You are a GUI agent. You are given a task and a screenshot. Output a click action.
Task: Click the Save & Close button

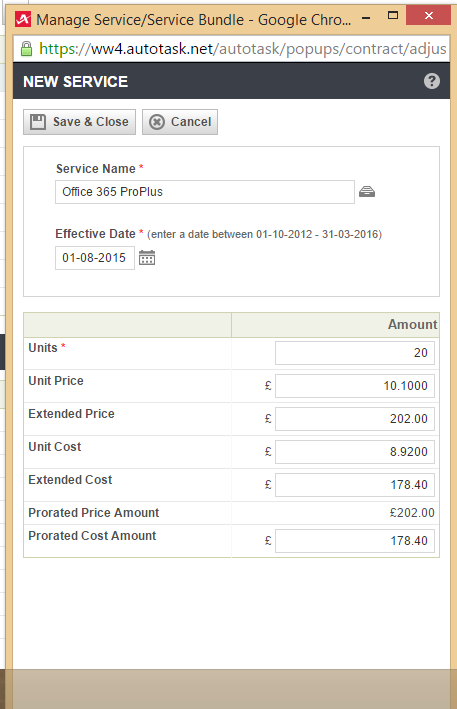click(x=80, y=122)
